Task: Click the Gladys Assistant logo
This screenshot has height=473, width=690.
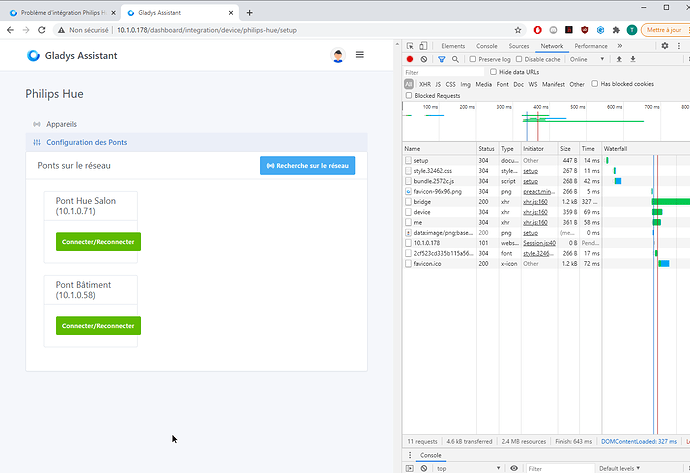Action: 72,55
